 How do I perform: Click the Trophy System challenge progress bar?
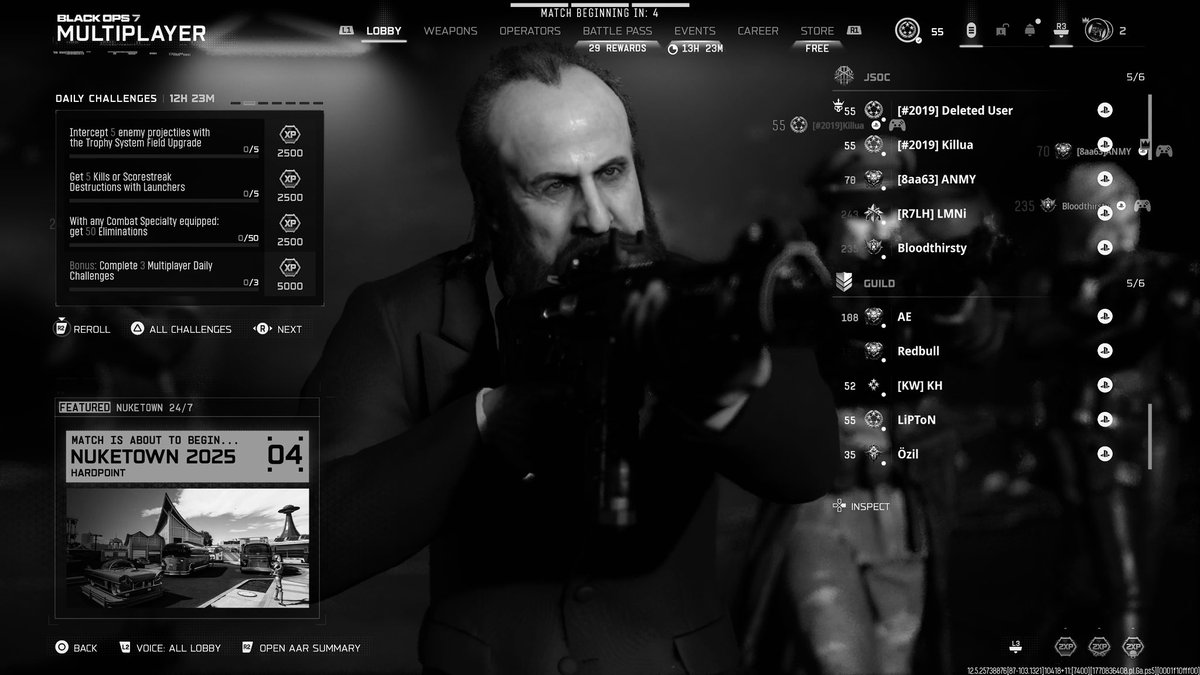[164, 156]
